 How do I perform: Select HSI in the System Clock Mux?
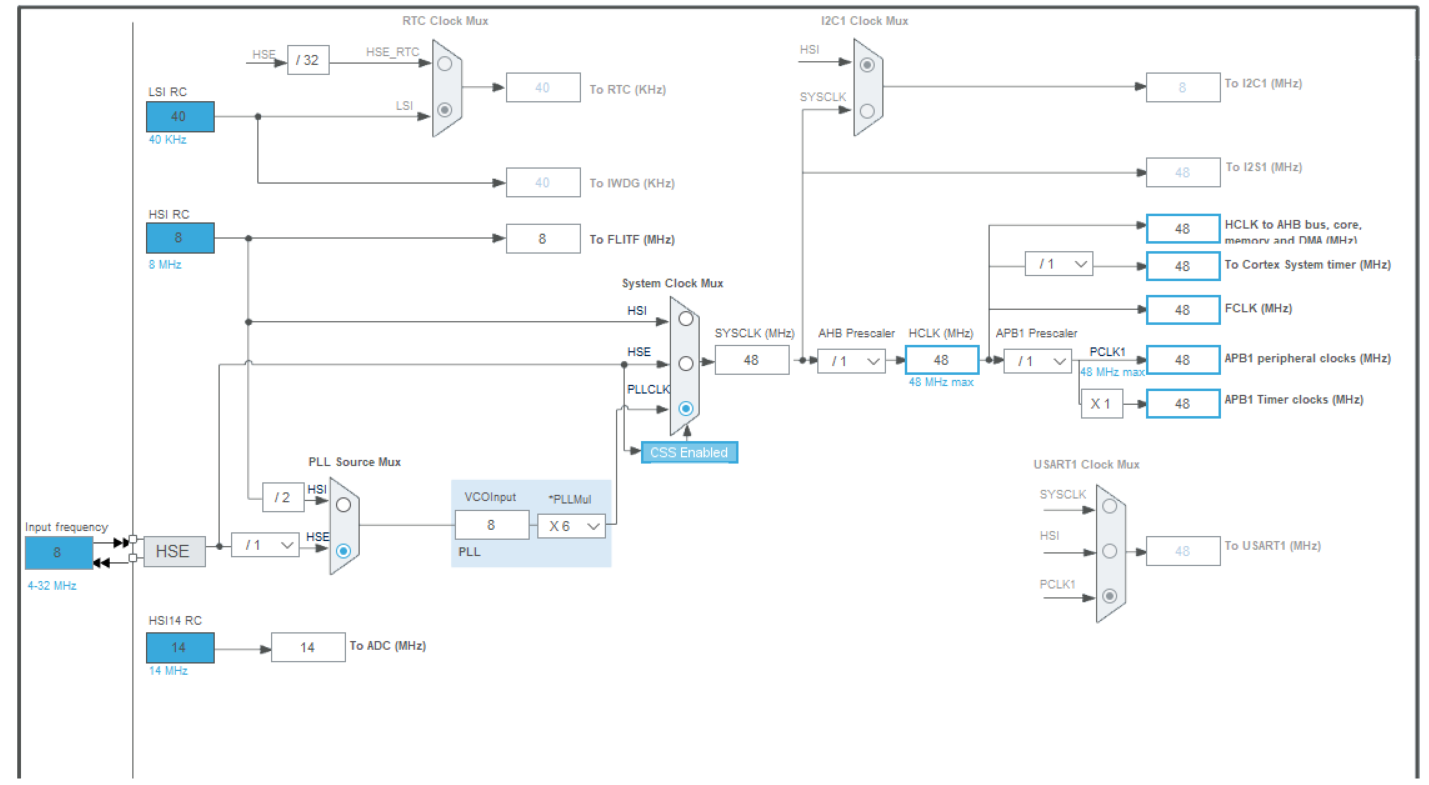[685, 319]
